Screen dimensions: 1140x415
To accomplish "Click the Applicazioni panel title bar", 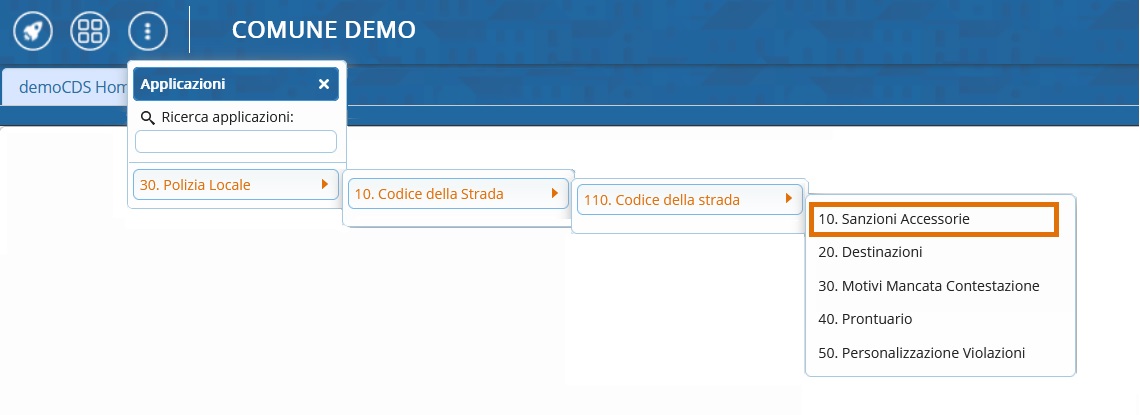I will (220, 84).
